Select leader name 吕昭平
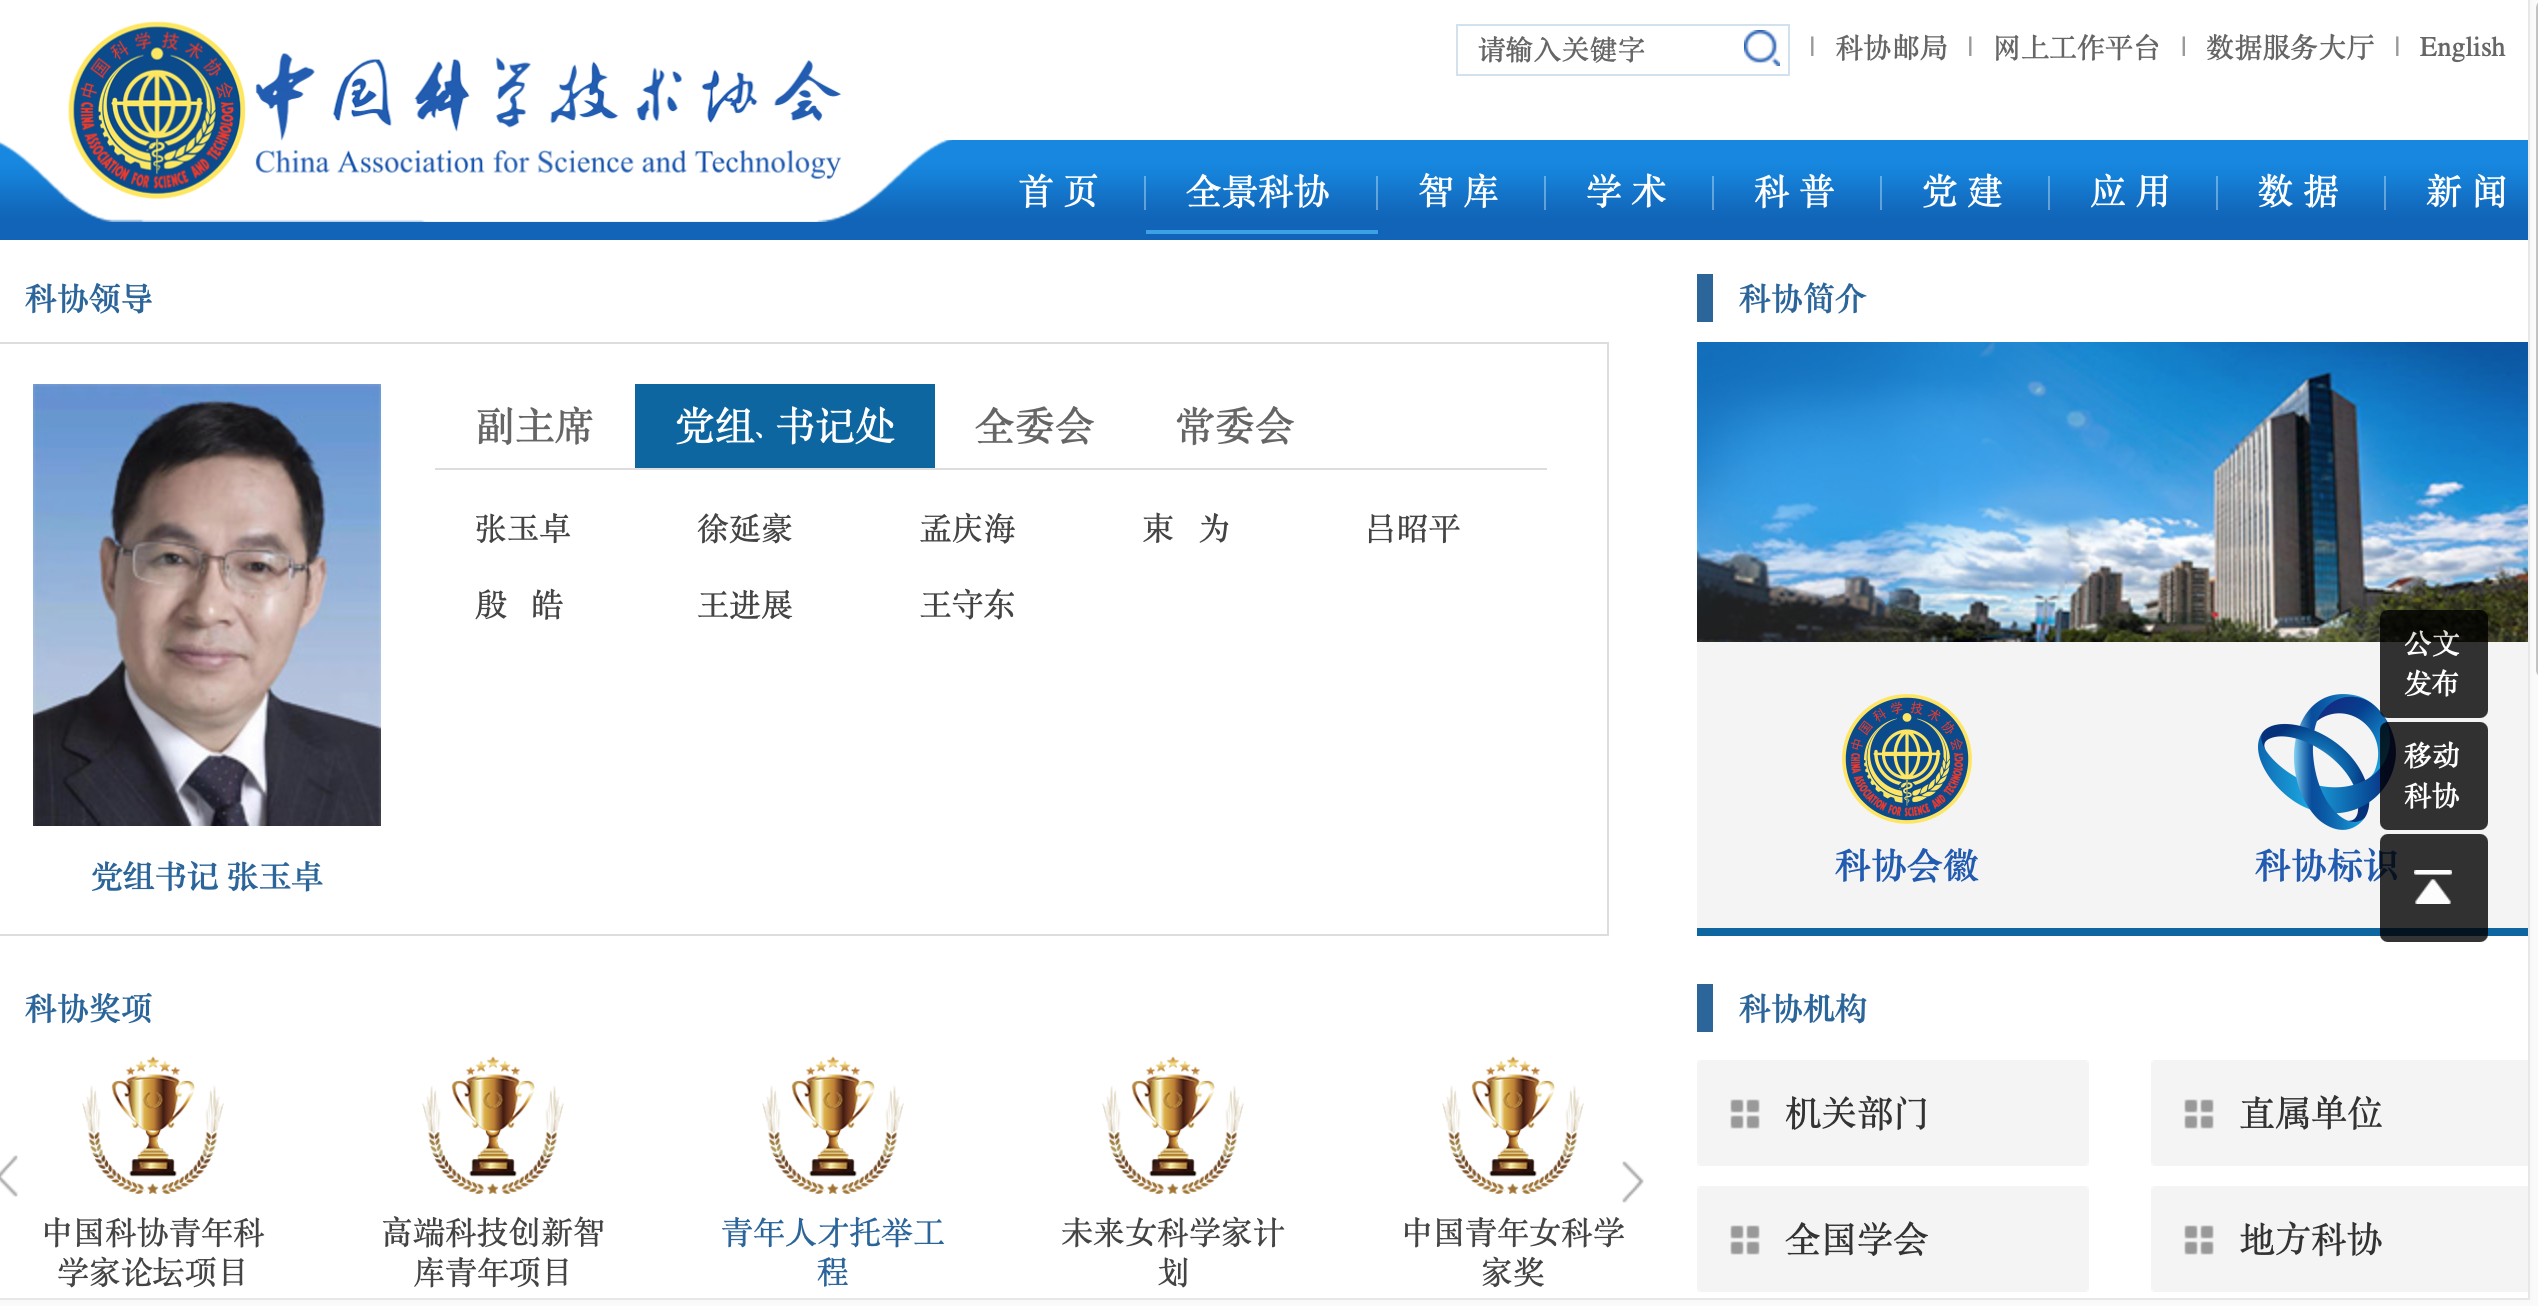This screenshot has width=2538, height=1306. point(1413,528)
